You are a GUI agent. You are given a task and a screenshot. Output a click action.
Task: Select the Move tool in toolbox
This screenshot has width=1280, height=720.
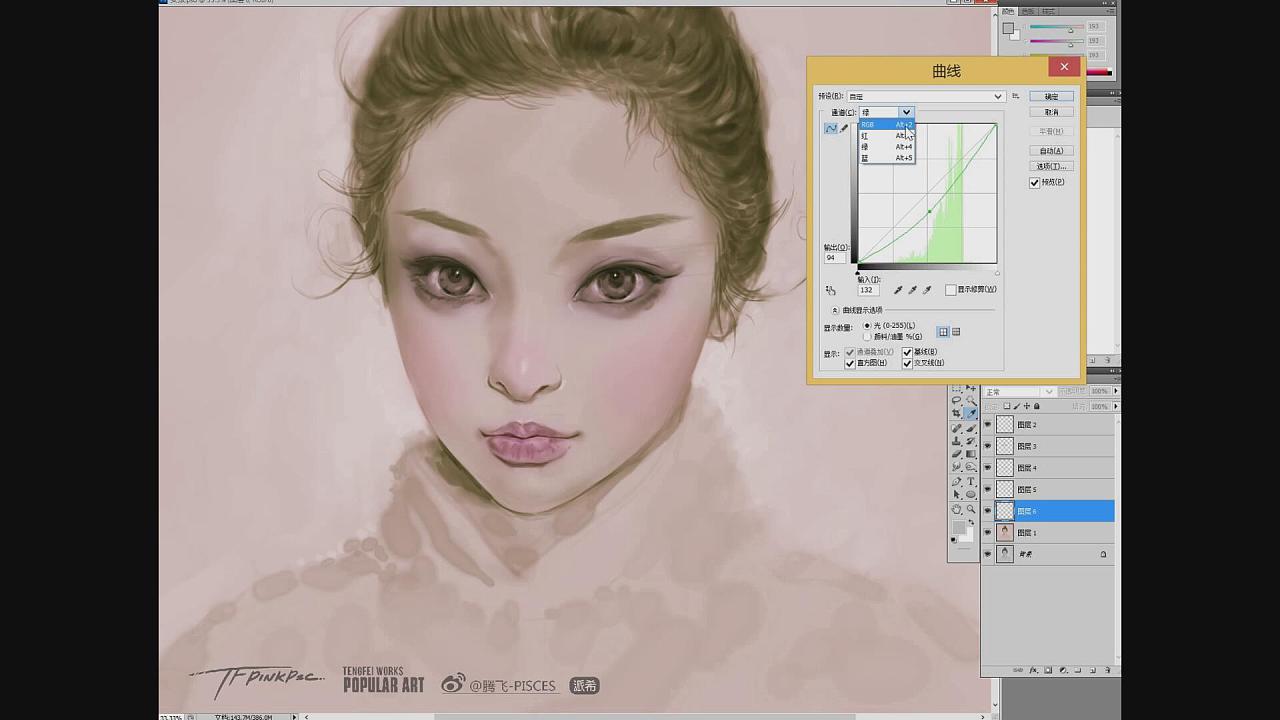point(971,387)
